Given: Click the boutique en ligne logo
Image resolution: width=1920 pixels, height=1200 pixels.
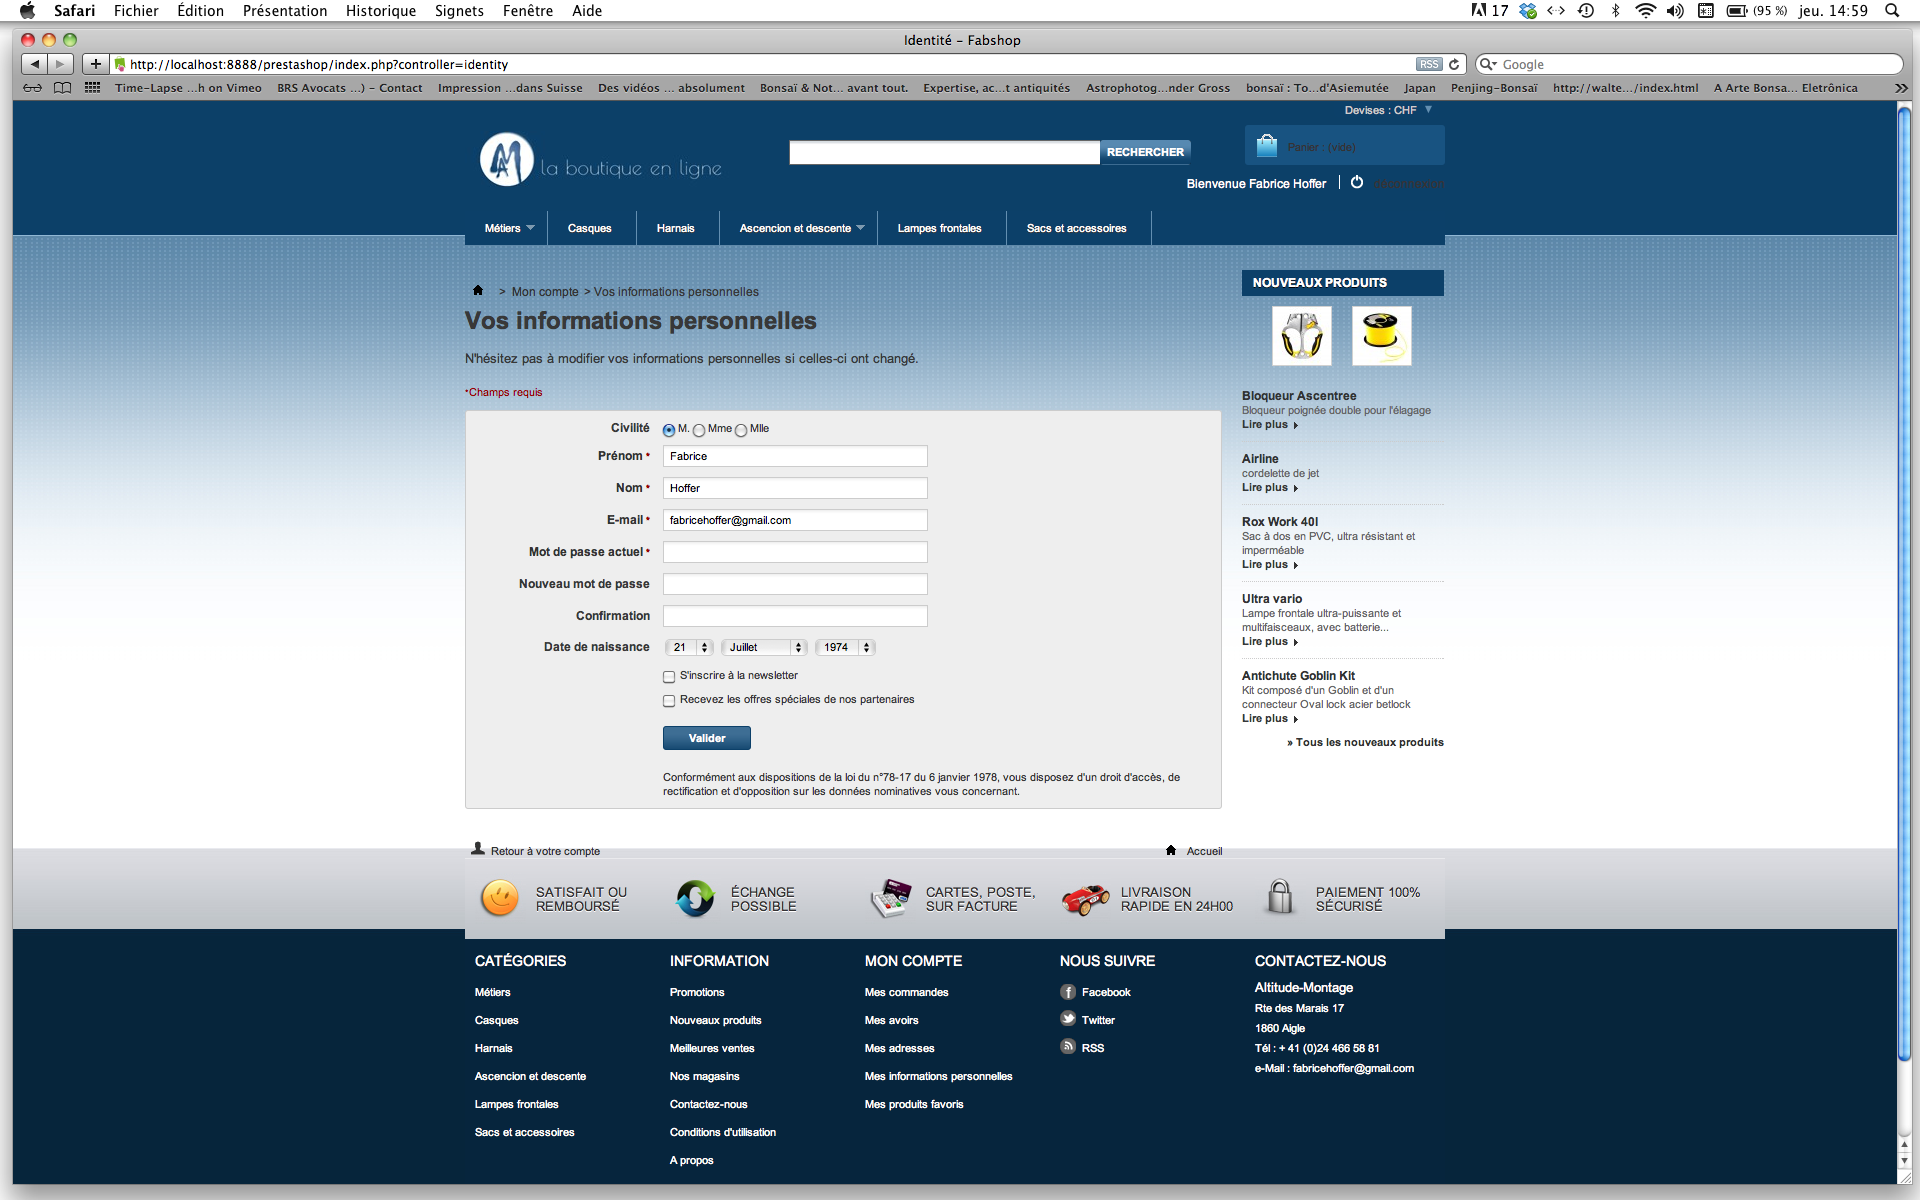Looking at the screenshot, I should tap(600, 161).
